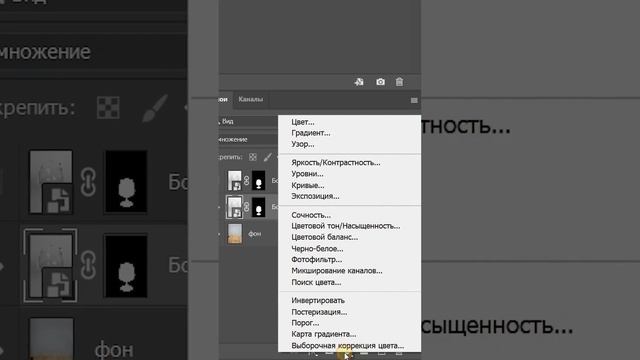The height and width of the screenshot is (360, 640).
Task: Add Поиск цвета... adjustment layer
Action: click(316, 282)
